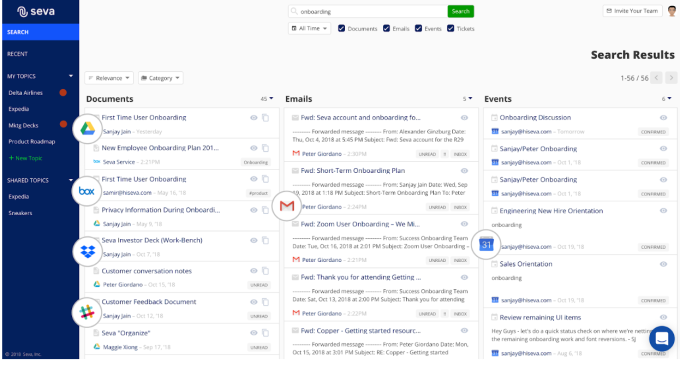Collapse the Shared Topics section

click(71, 180)
